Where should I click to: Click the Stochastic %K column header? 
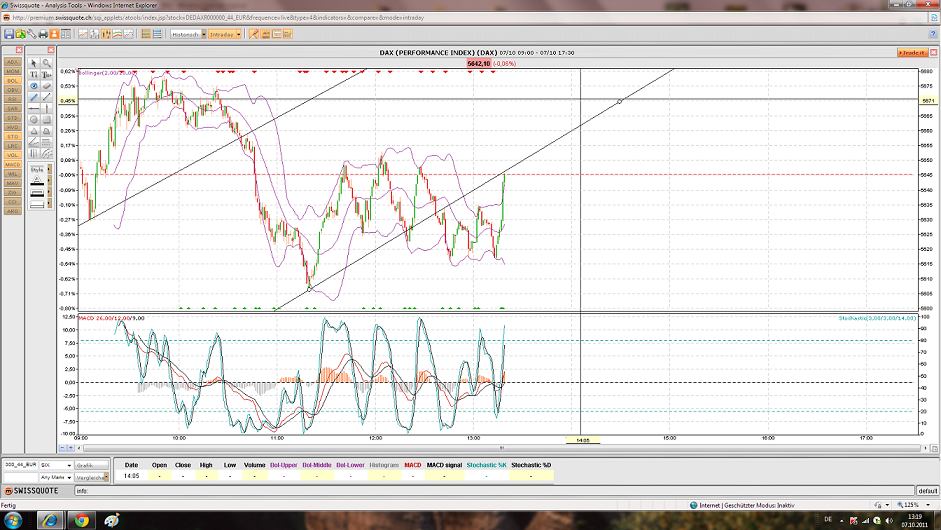(x=486, y=465)
